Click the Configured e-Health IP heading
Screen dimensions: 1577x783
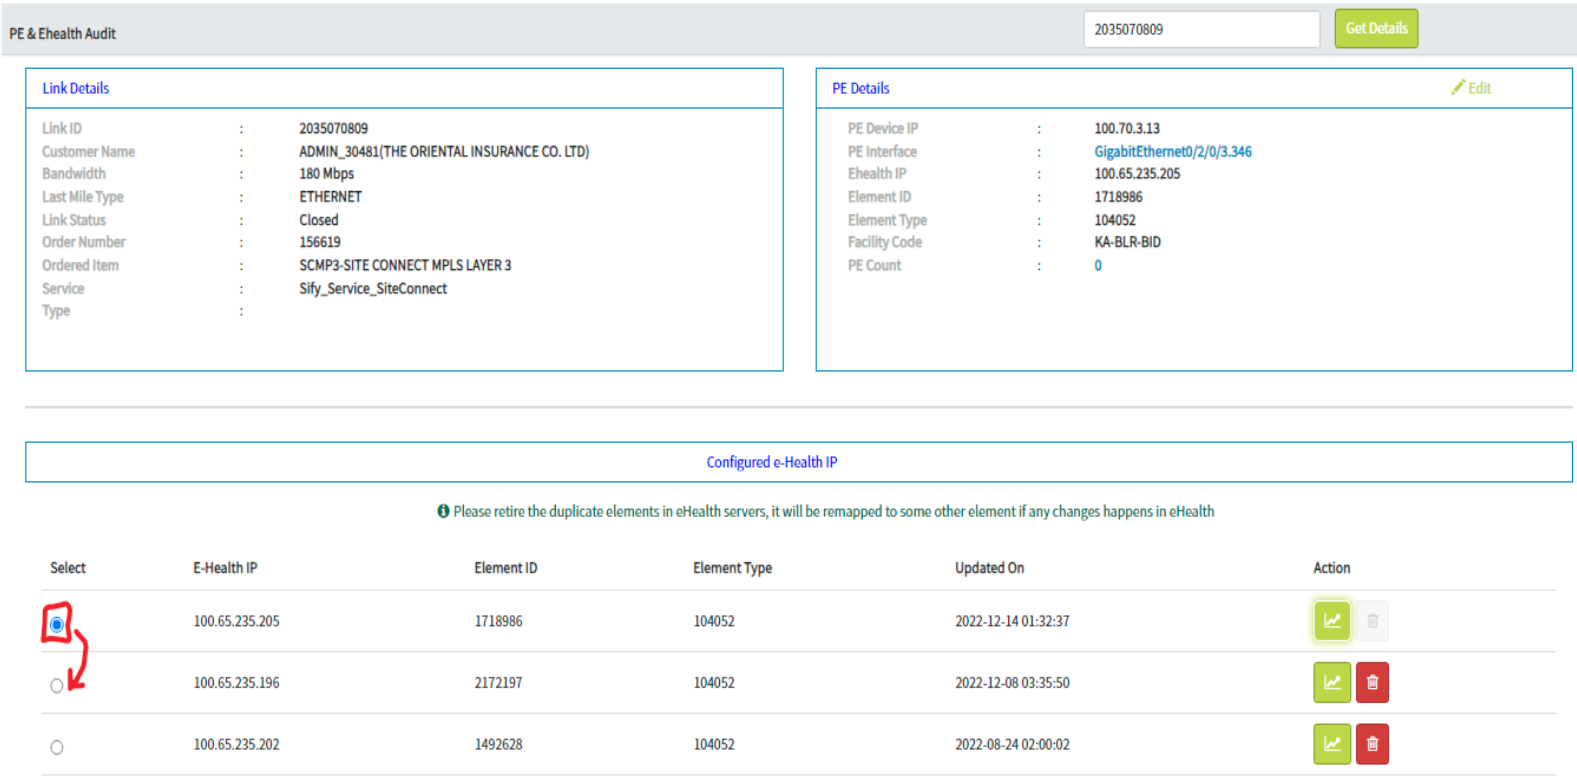coord(772,462)
